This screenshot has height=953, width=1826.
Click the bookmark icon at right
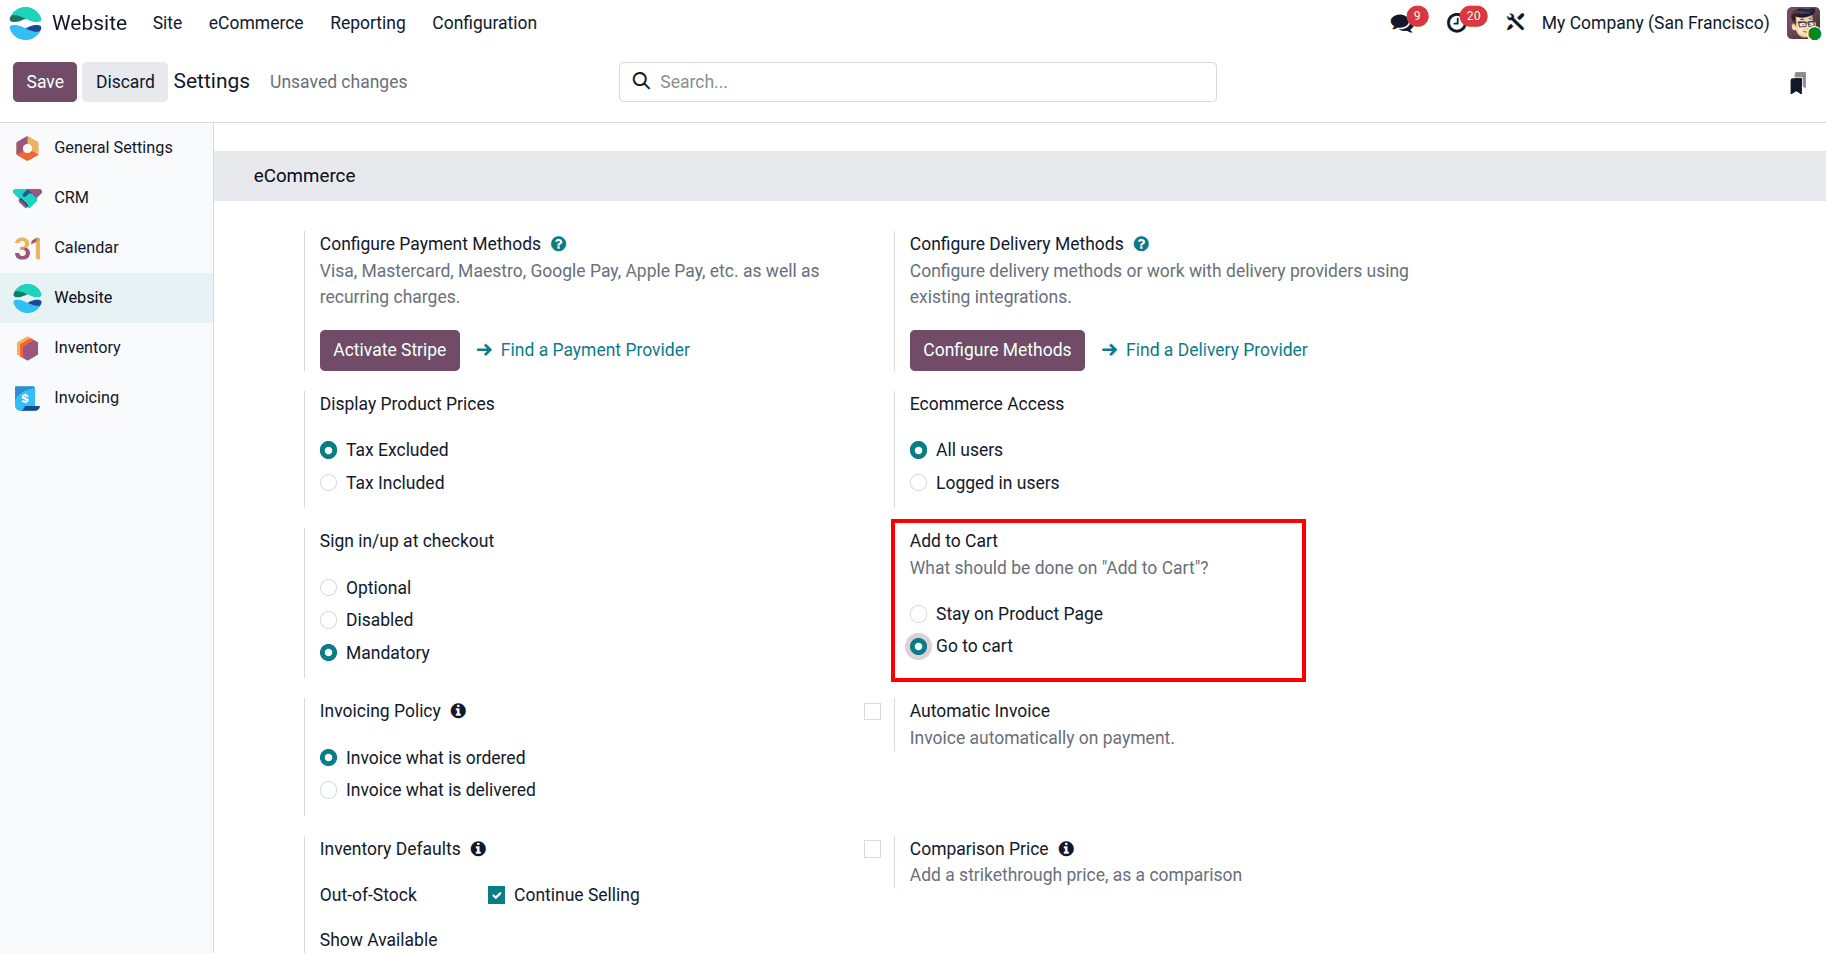(x=1797, y=83)
